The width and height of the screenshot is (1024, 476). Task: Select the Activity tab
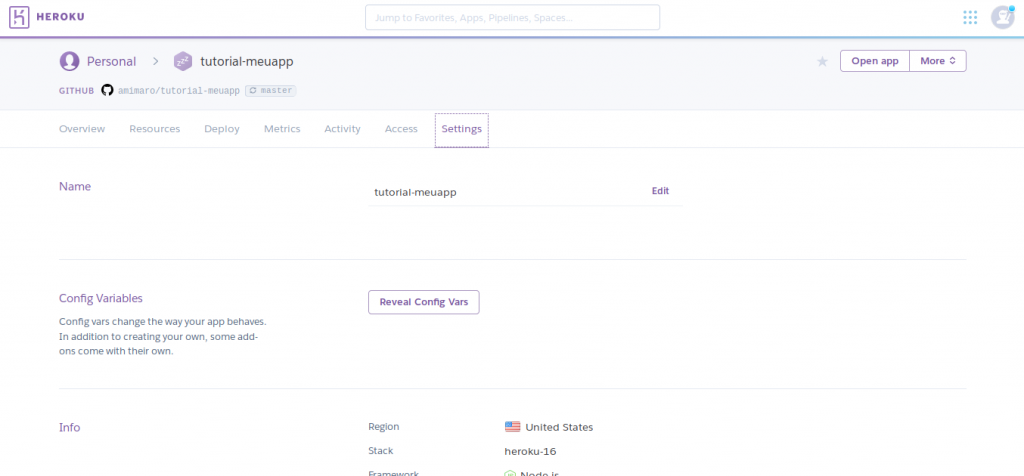coord(342,129)
